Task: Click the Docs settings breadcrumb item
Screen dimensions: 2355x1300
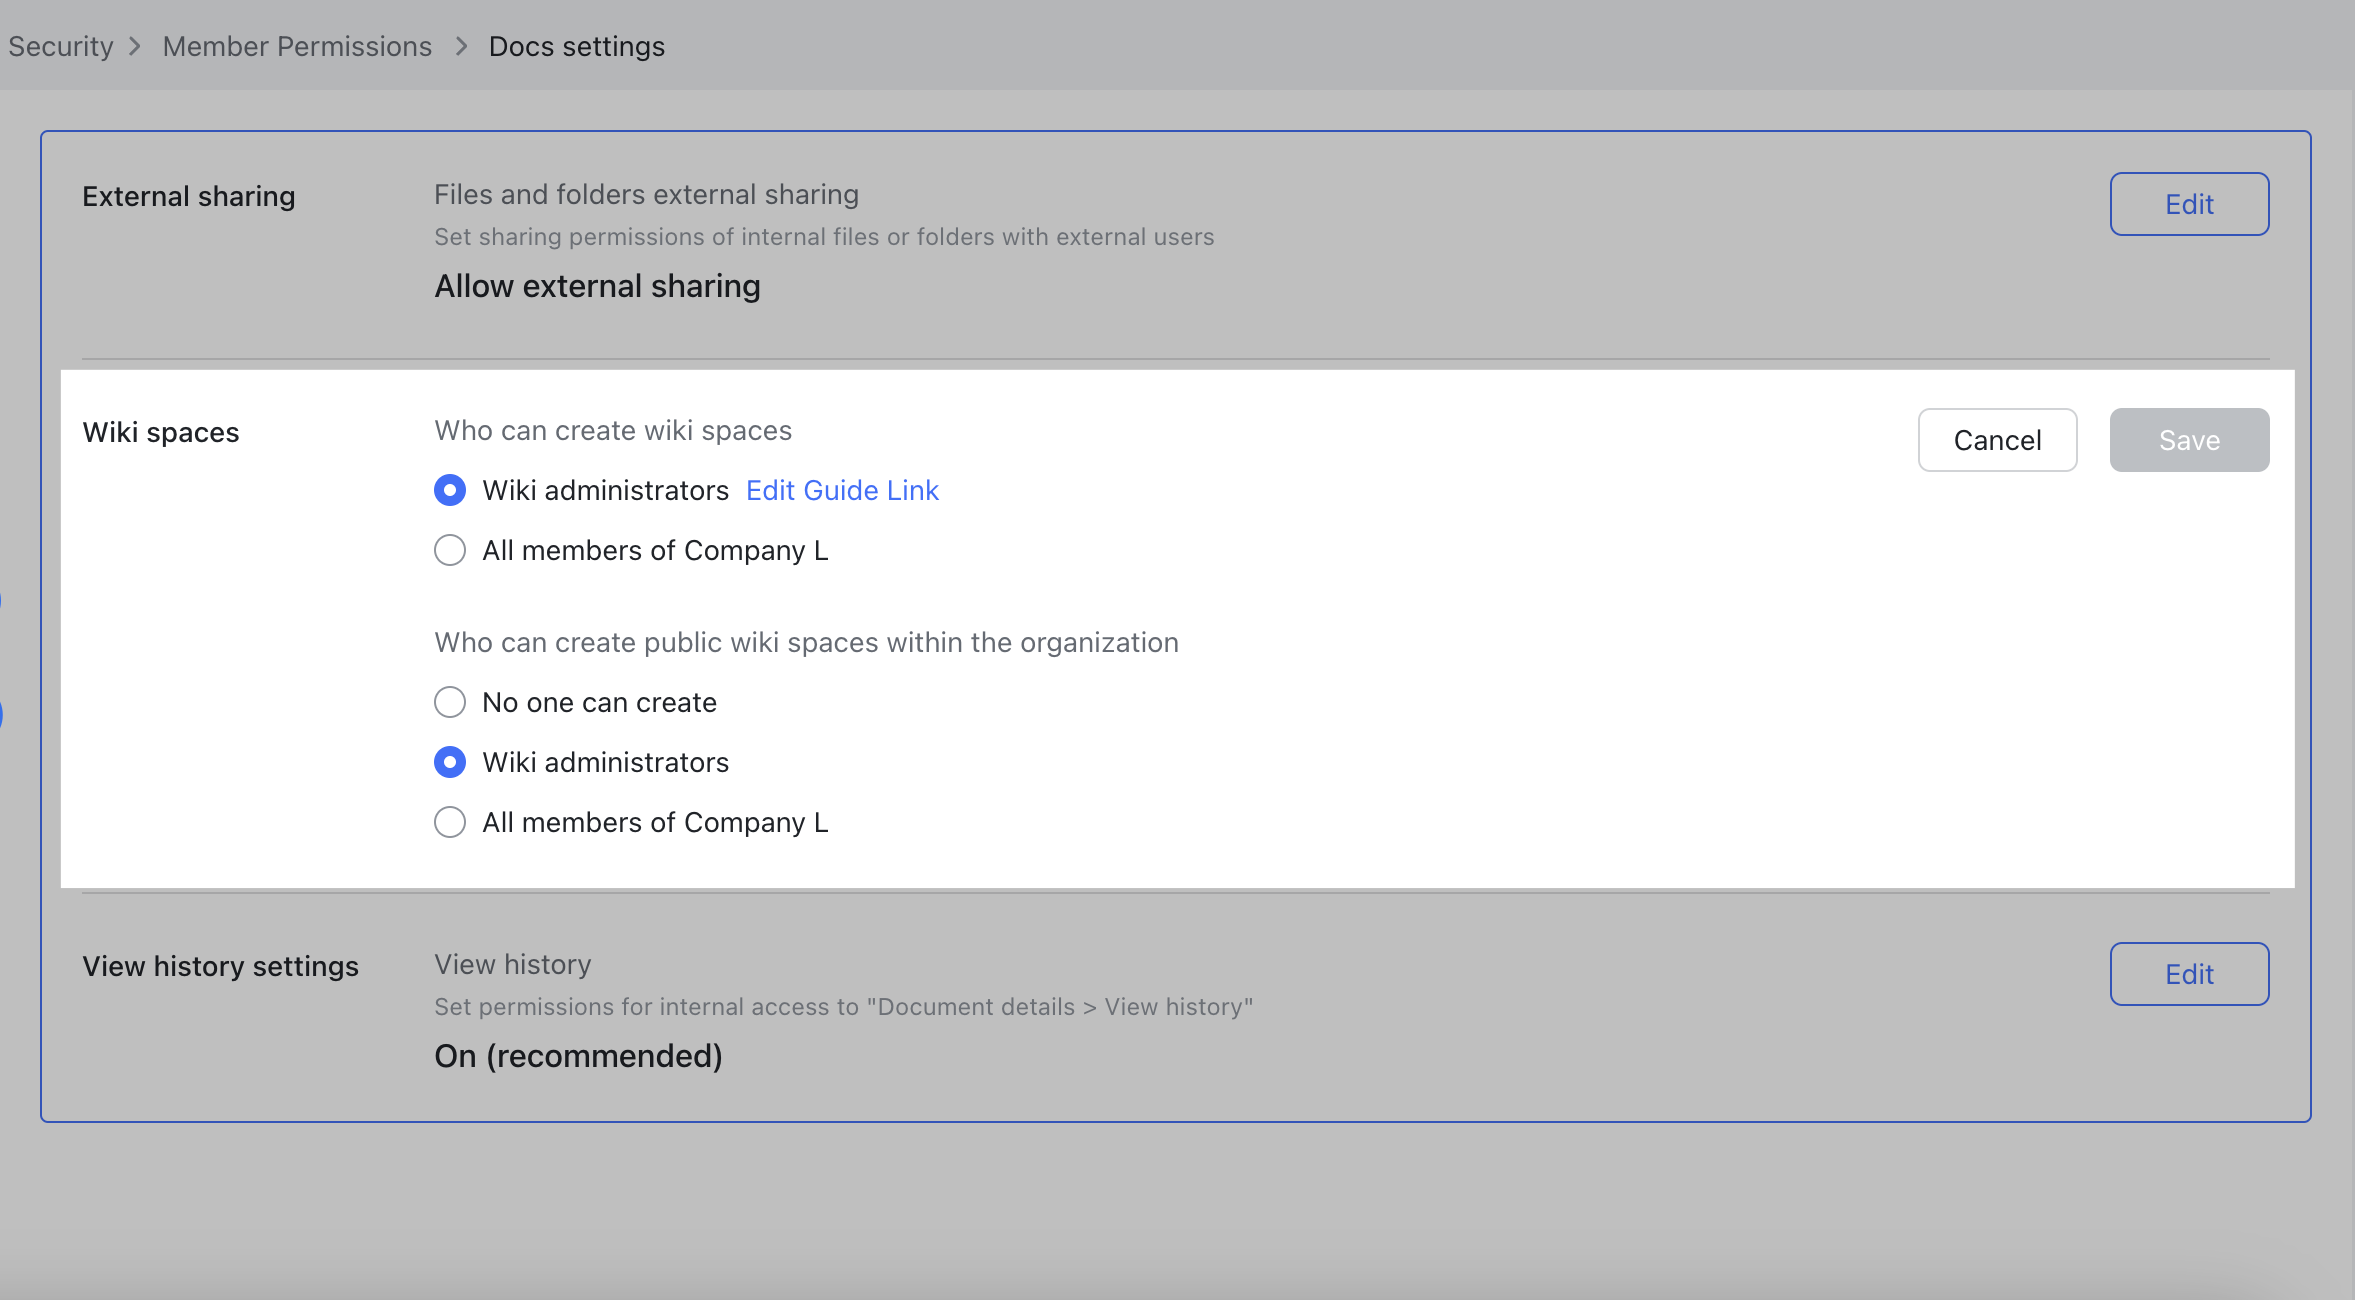Action: 575,46
